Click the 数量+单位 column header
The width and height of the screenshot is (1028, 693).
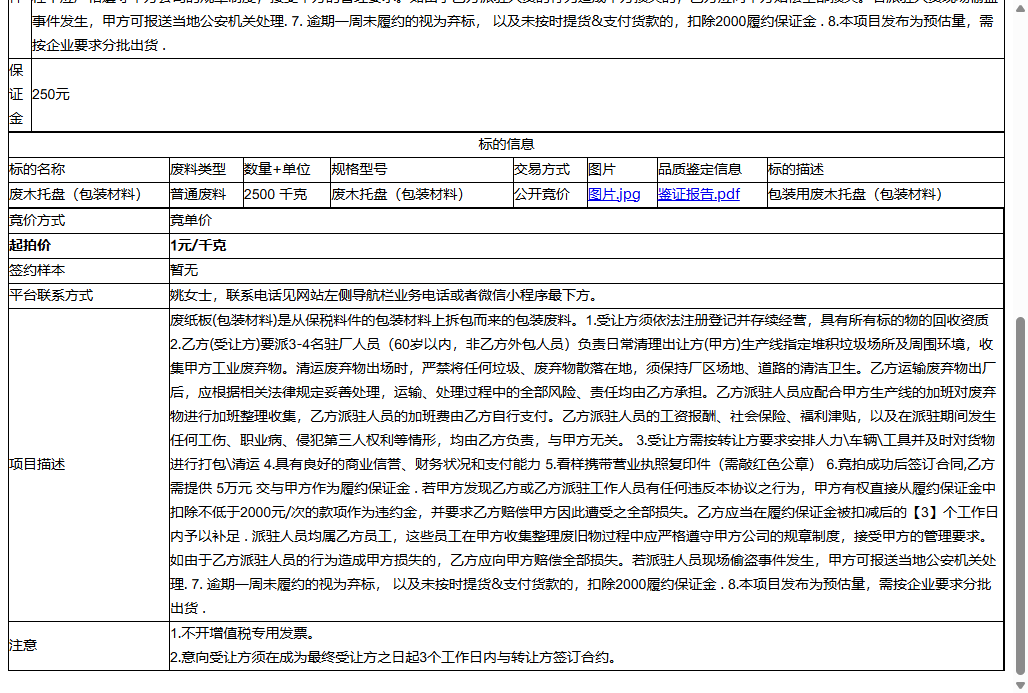(277, 169)
